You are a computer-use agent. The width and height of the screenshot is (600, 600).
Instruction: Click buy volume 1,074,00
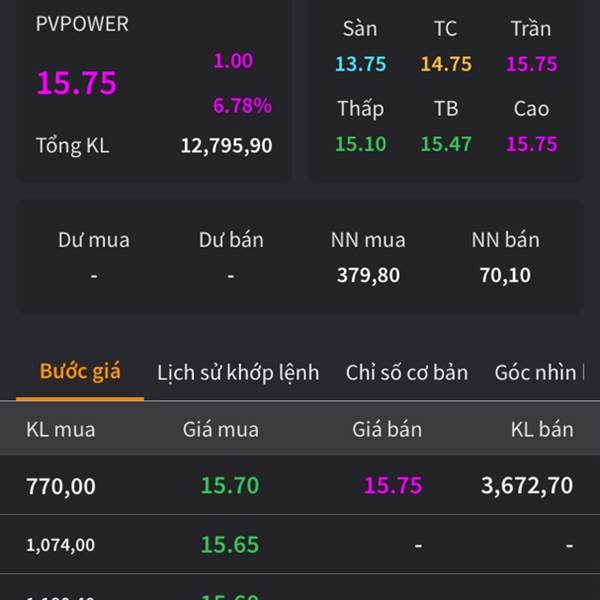pos(60,545)
